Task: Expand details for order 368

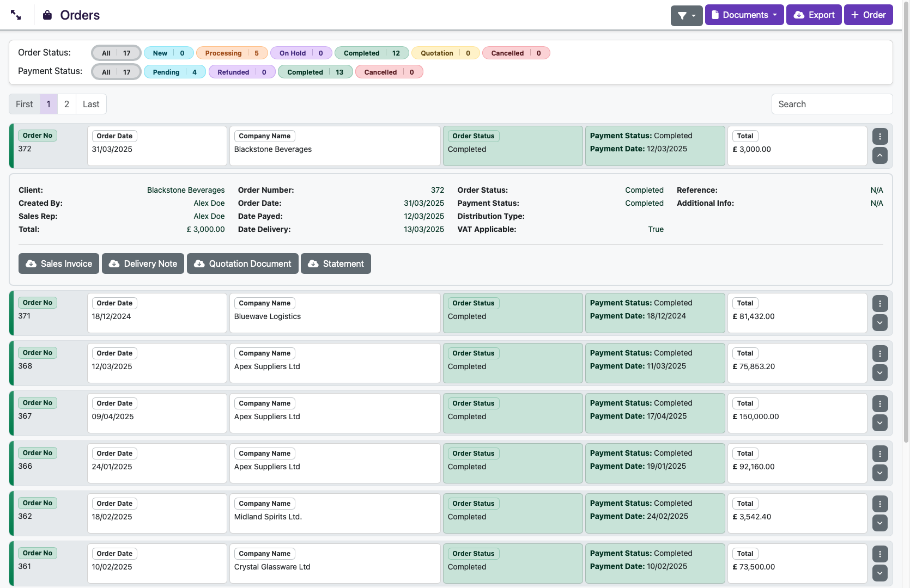Action: (880, 372)
